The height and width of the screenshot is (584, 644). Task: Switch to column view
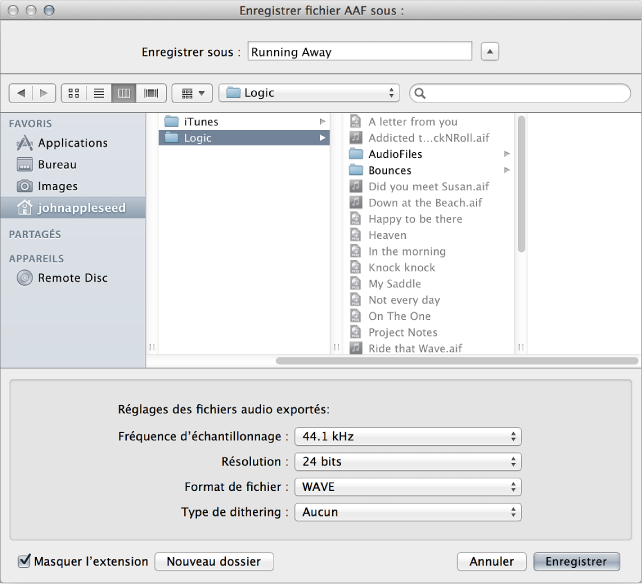point(124,93)
